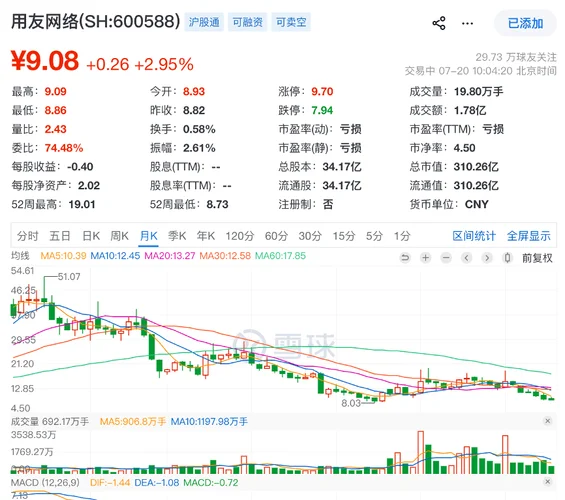Move chart right with right arrow icon
Image resolution: width=565 pixels, height=500 pixels.
[487, 258]
